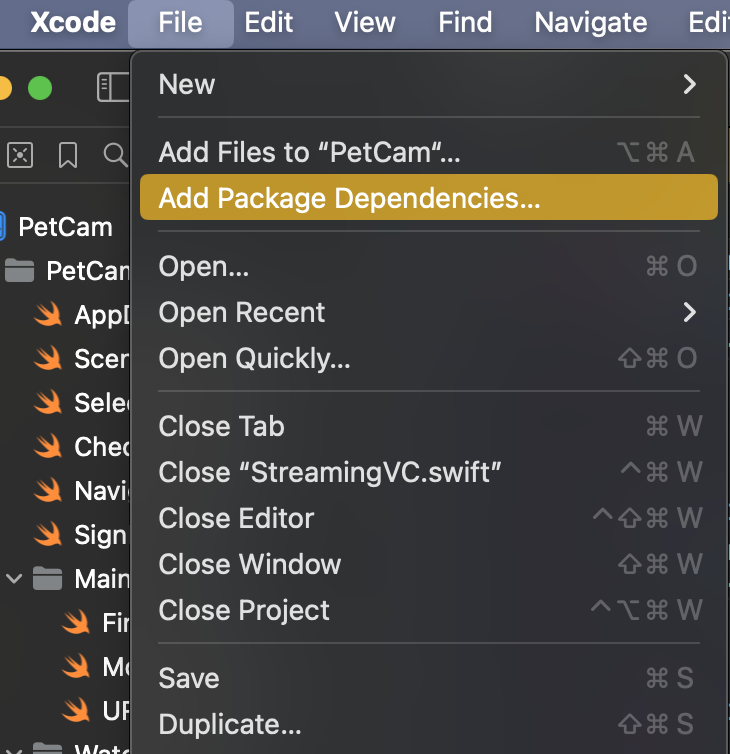The height and width of the screenshot is (754, 730).
Task: Open the Edit menu in the menu bar
Action: pos(269,22)
